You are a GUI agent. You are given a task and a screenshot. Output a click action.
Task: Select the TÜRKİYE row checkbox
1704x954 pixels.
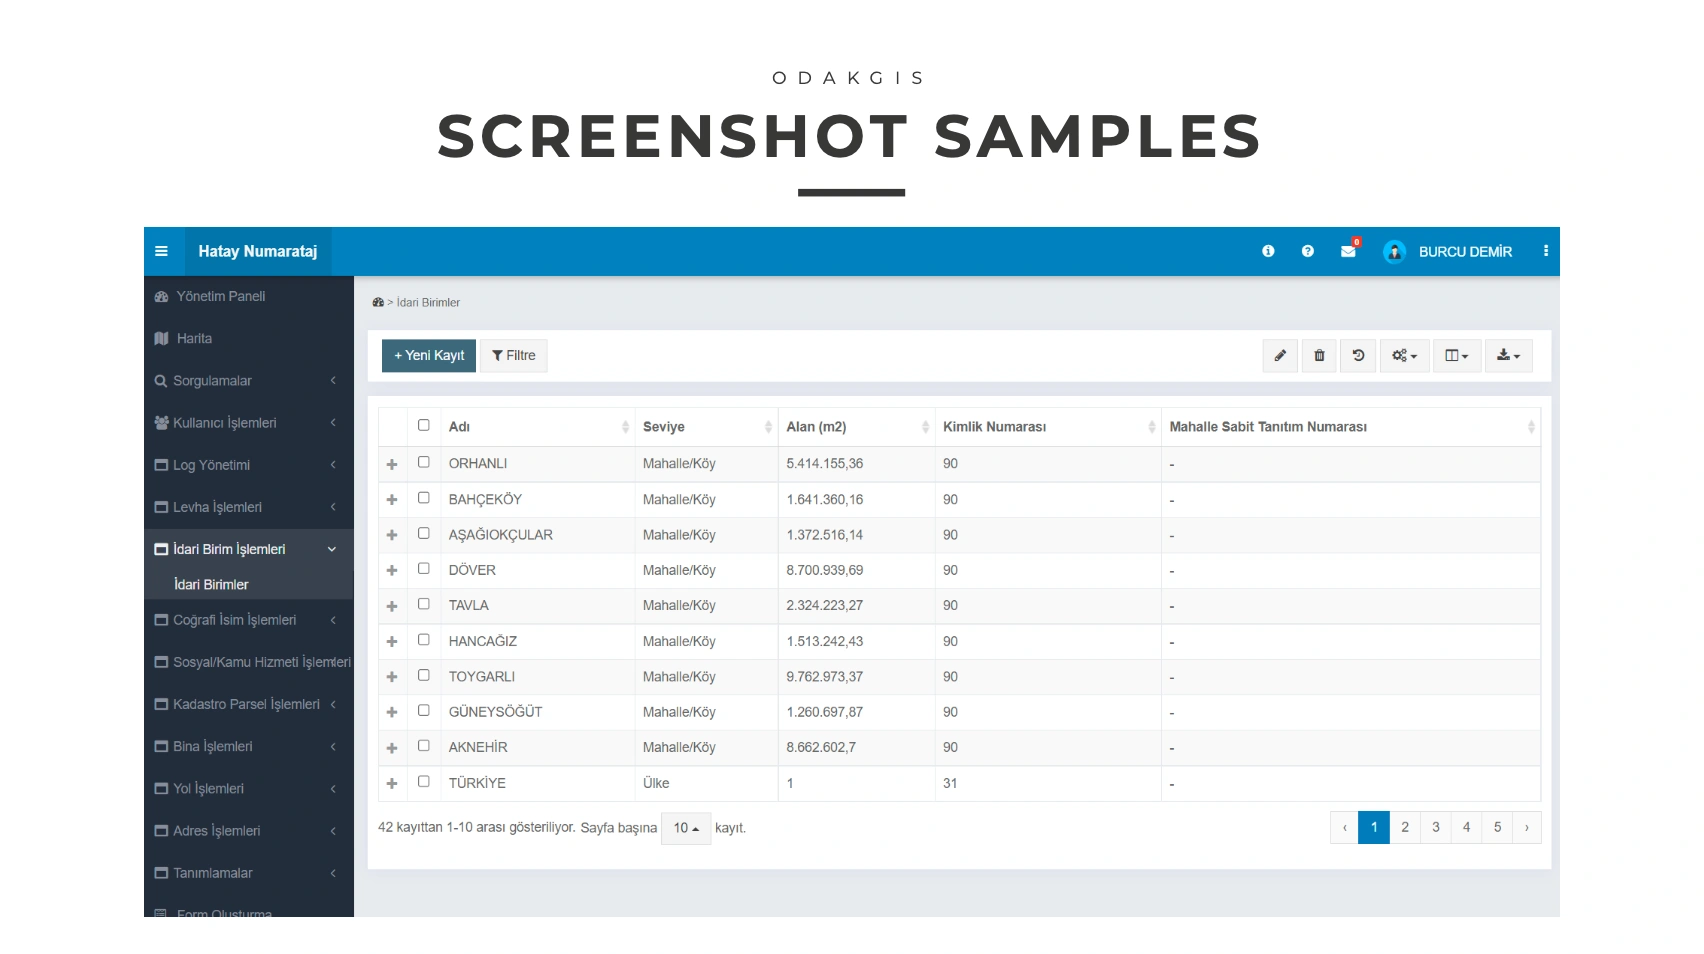423,781
